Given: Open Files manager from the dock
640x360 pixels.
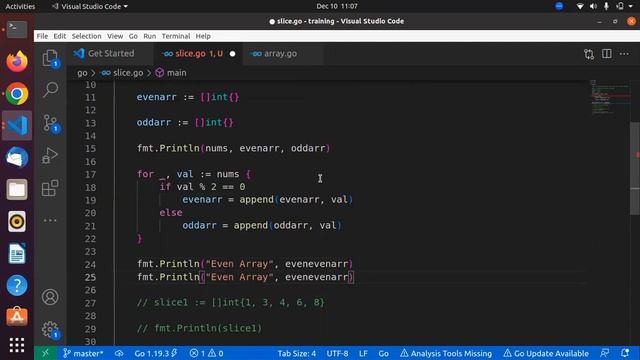Looking at the screenshot, I should click(x=17, y=189).
